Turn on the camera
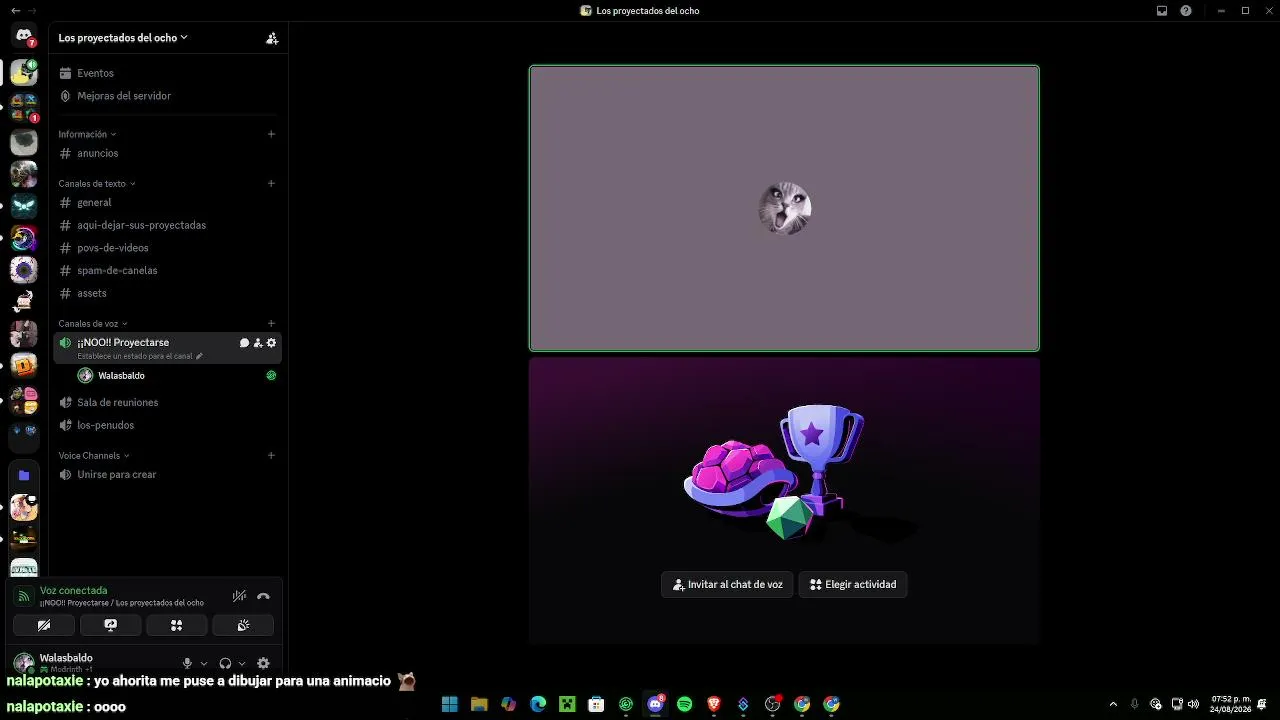This screenshot has width=1280, height=720. pos(44,625)
